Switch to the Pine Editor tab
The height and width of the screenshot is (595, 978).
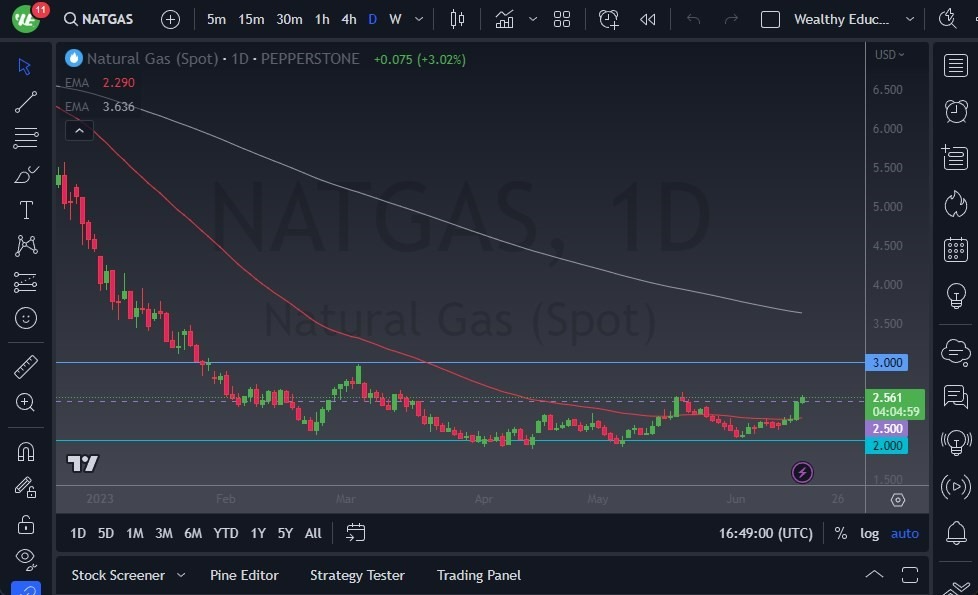point(244,575)
